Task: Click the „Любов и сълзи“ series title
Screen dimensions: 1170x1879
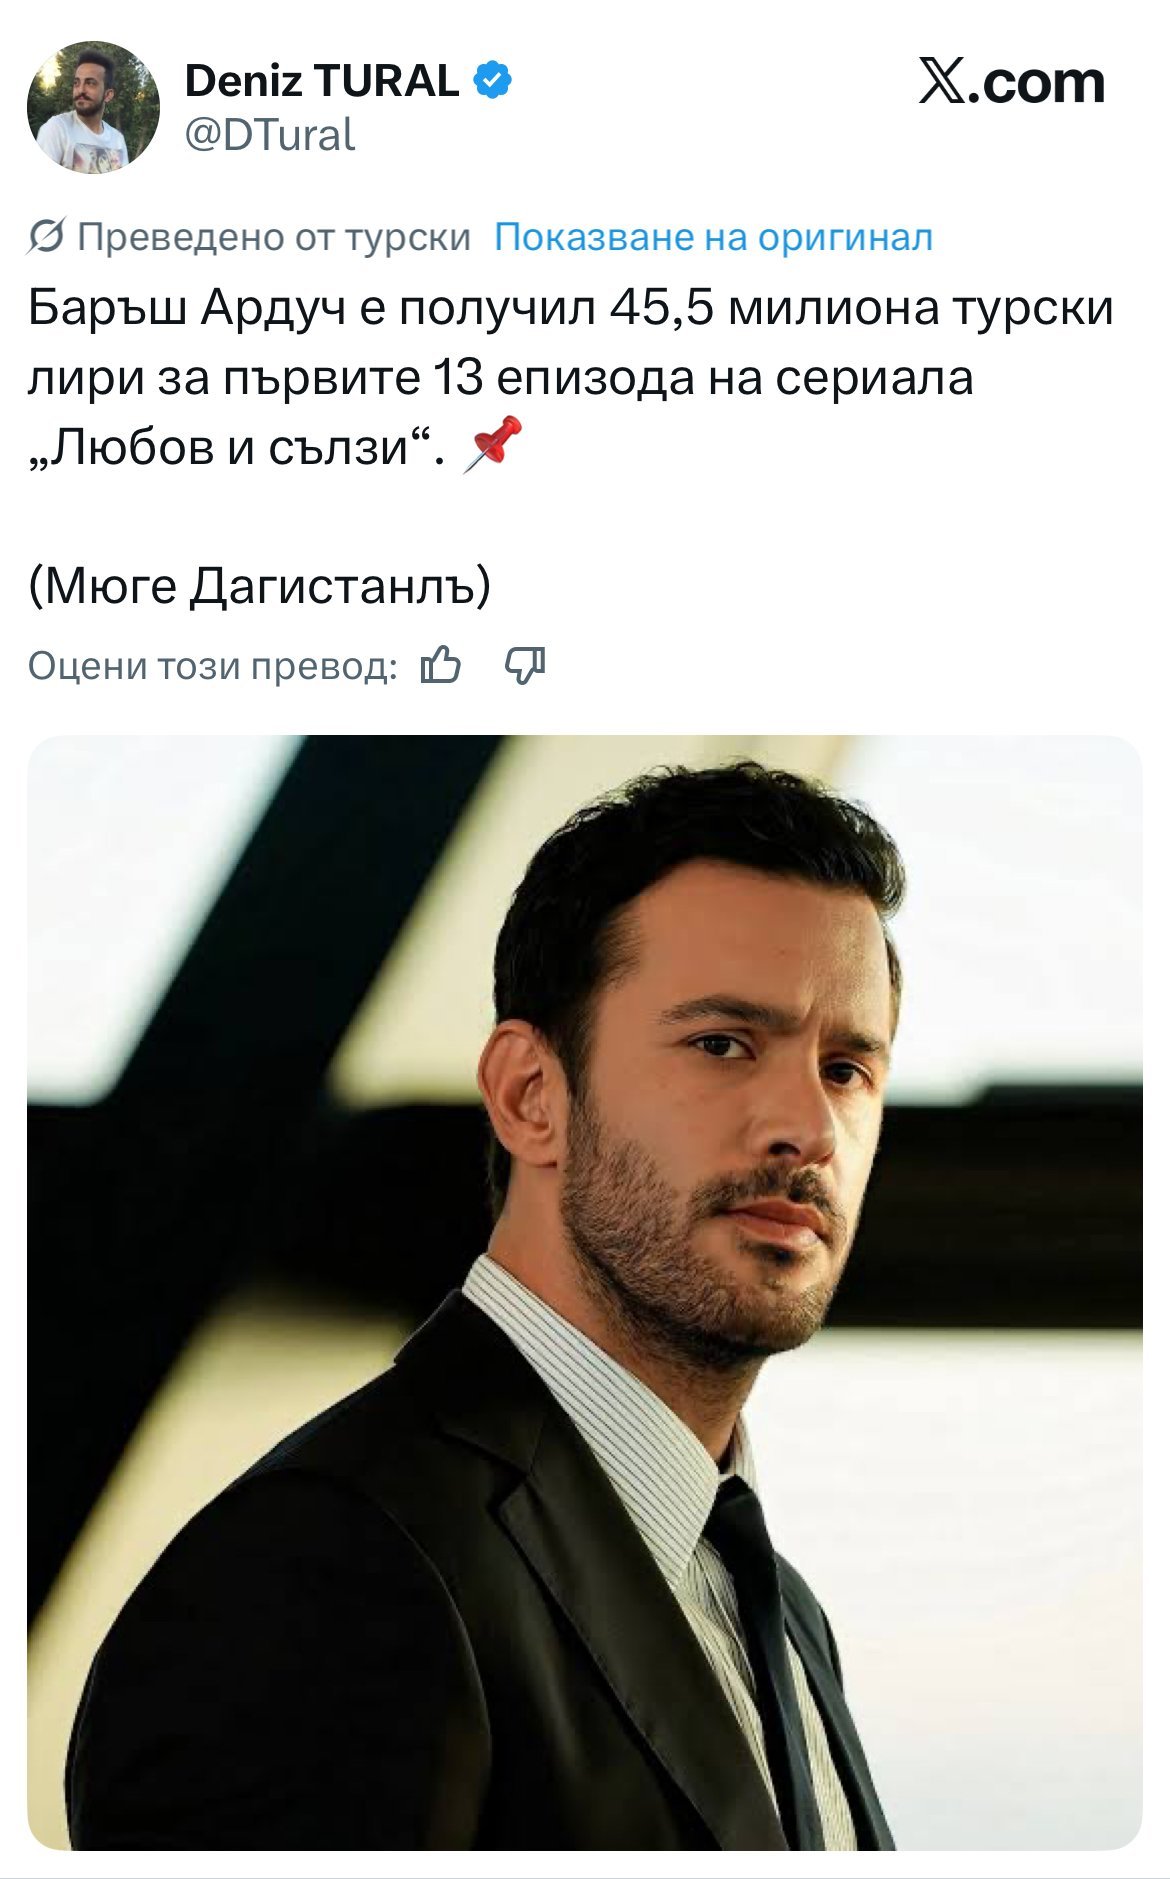Action: (236, 447)
